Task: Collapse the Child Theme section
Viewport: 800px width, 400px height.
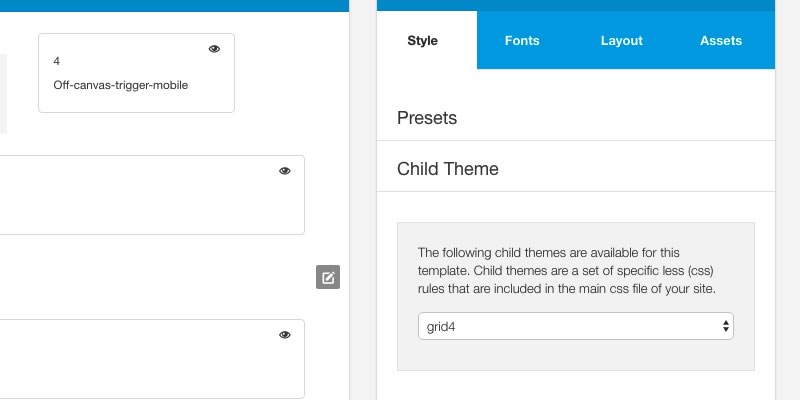Action: point(448,169)
